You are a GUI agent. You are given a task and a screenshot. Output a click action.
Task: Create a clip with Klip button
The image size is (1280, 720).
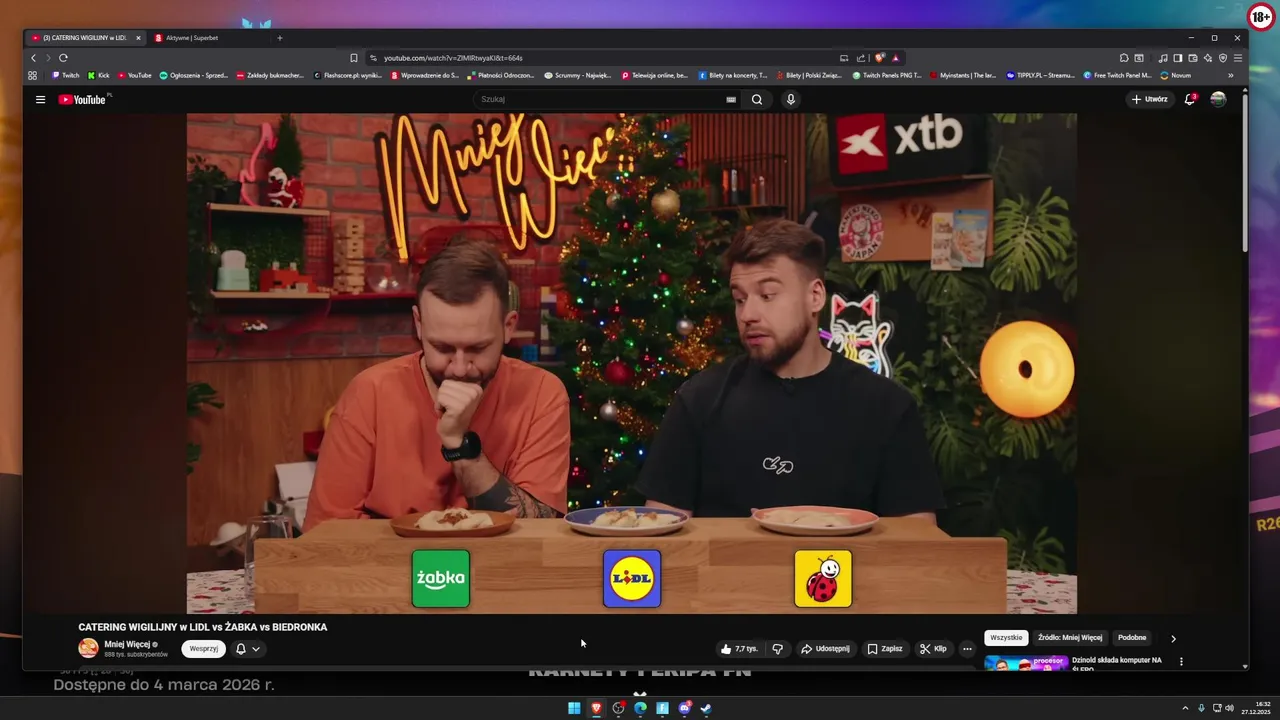933,649
